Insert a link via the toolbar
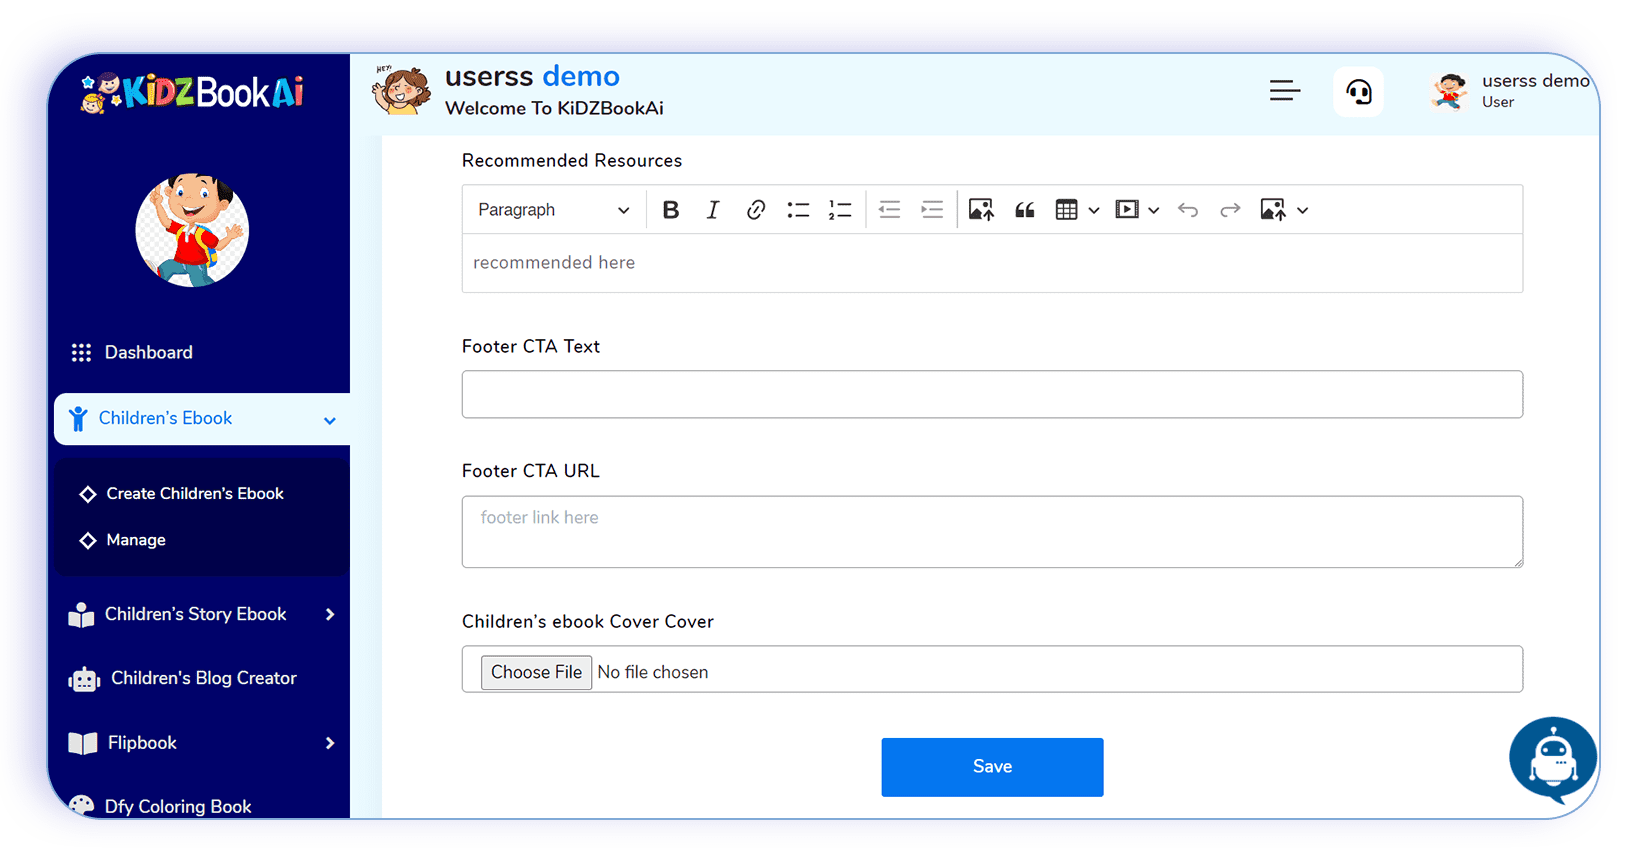Image resolution: width=1648 pixels, height=868 pixels. (x=755, y=210)
